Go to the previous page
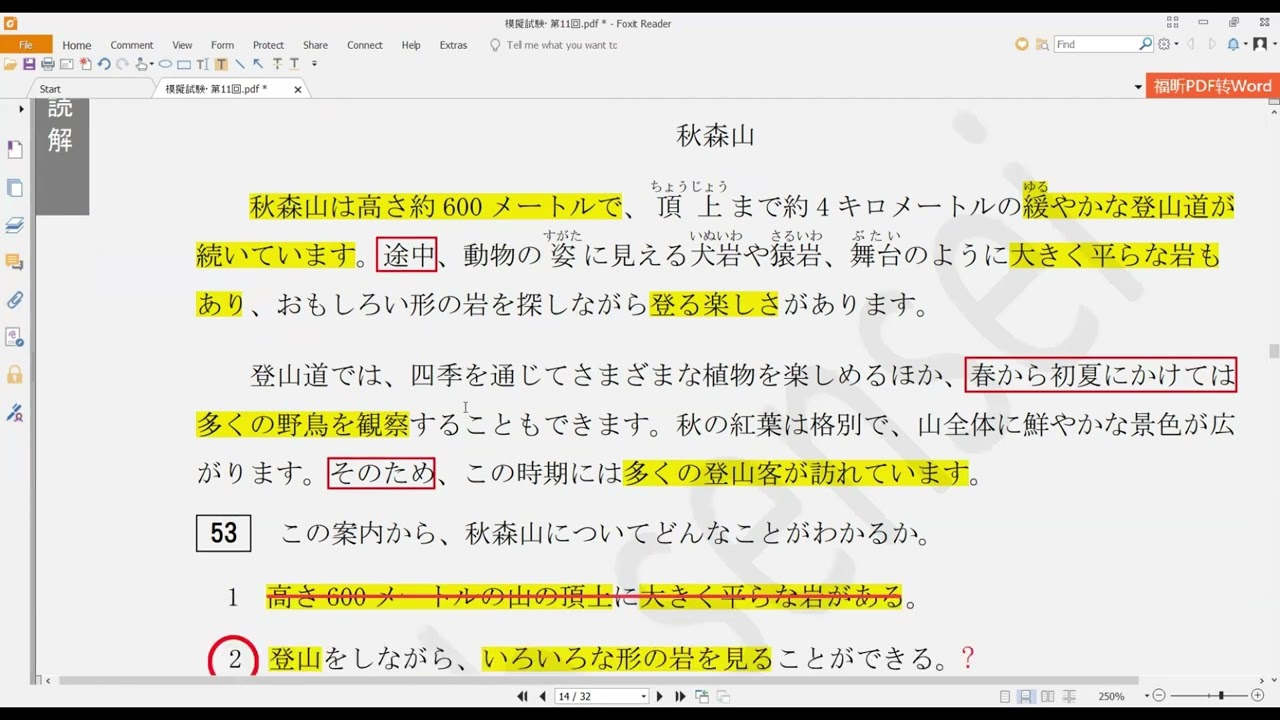1280x720 pixels. coord(542,696)
